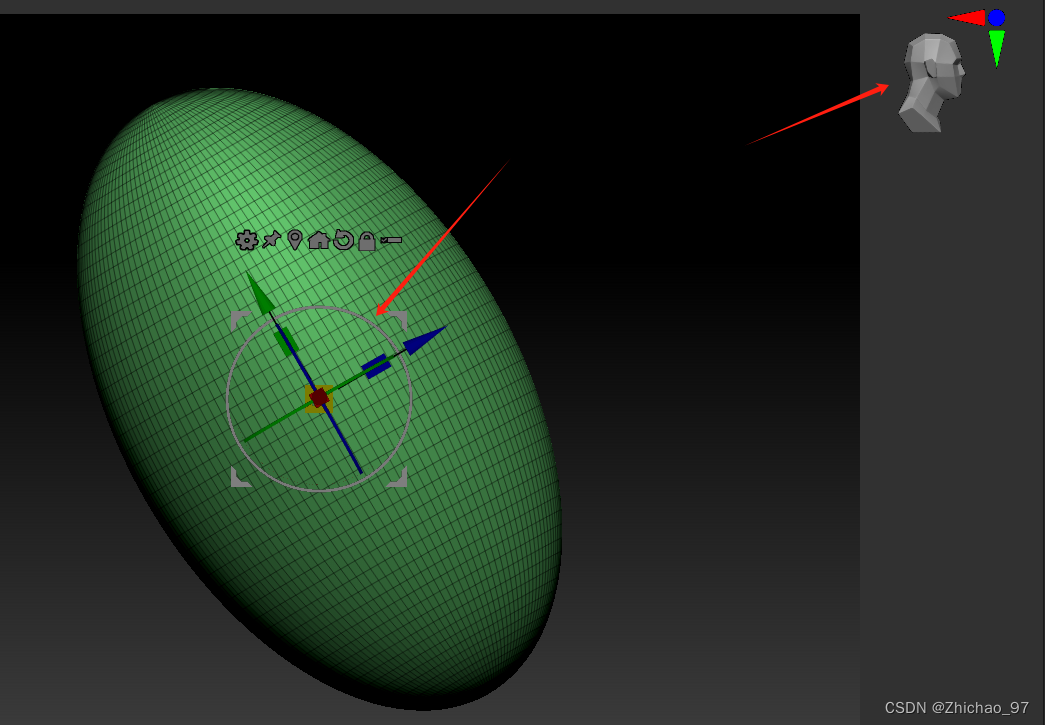The width and height of the screenshot is (1045, 725).
Task: Click the location marker gizmo icon
Action: 295,240
